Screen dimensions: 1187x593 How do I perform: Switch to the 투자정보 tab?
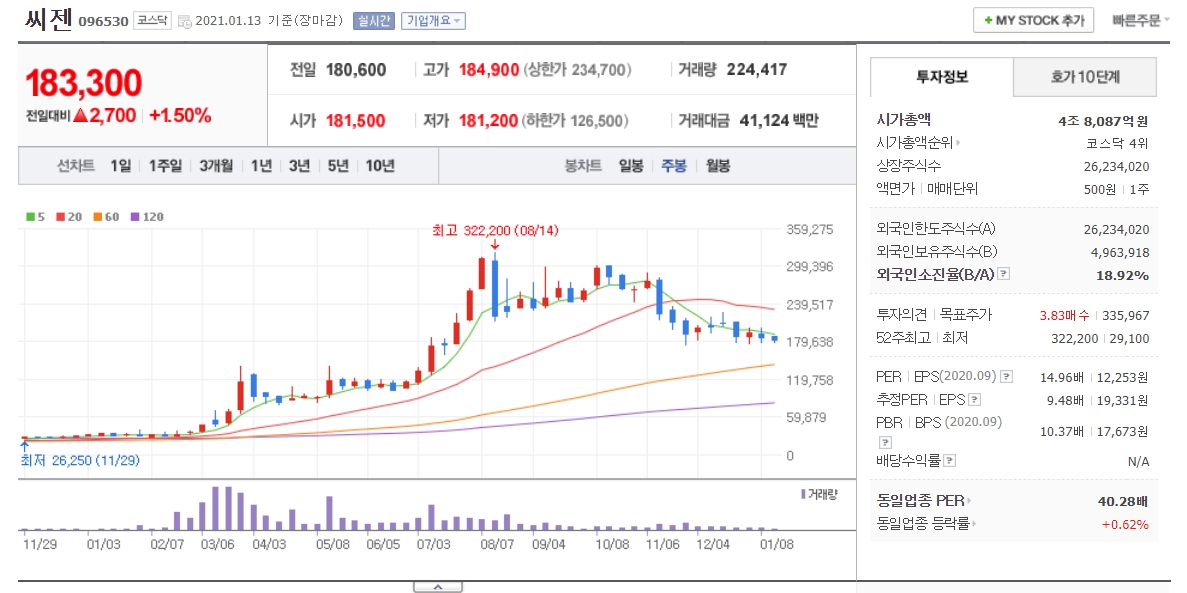(x=942, y=76)
